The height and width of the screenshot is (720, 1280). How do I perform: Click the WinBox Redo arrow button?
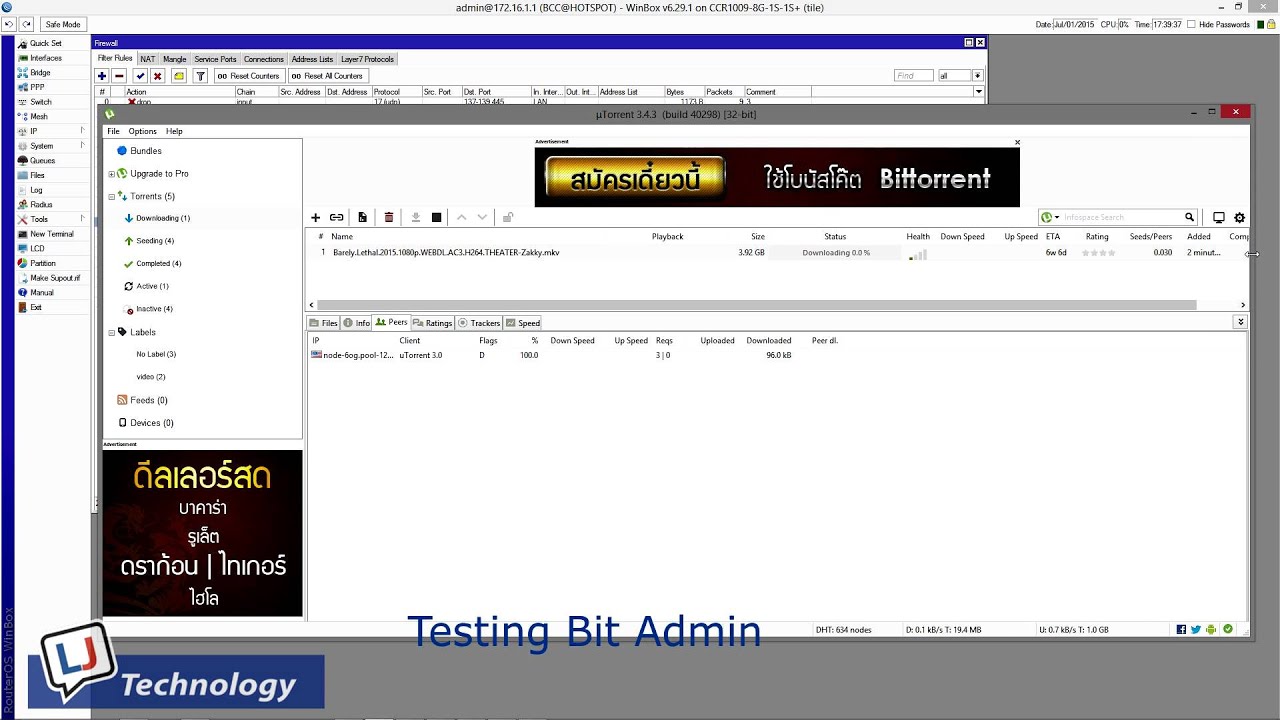[26, 24]
